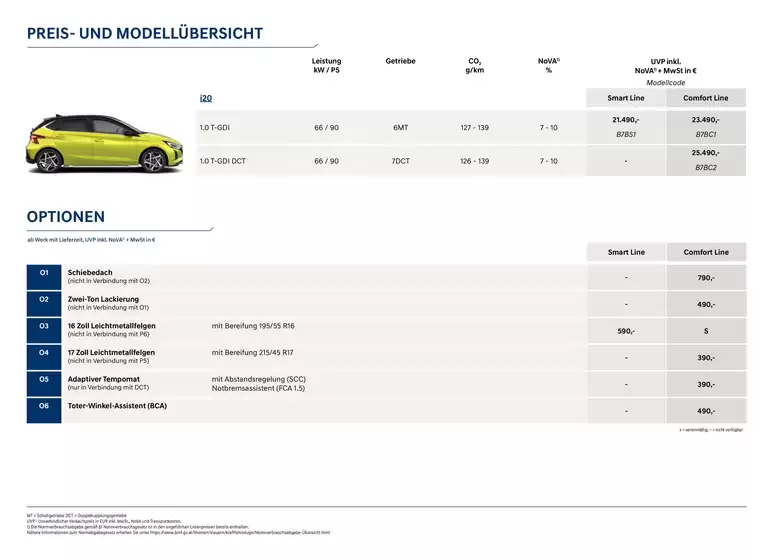Select the 25.490,- DCT Comfort Line price
This screenshot has height=560, width=773.
[705, 153]
